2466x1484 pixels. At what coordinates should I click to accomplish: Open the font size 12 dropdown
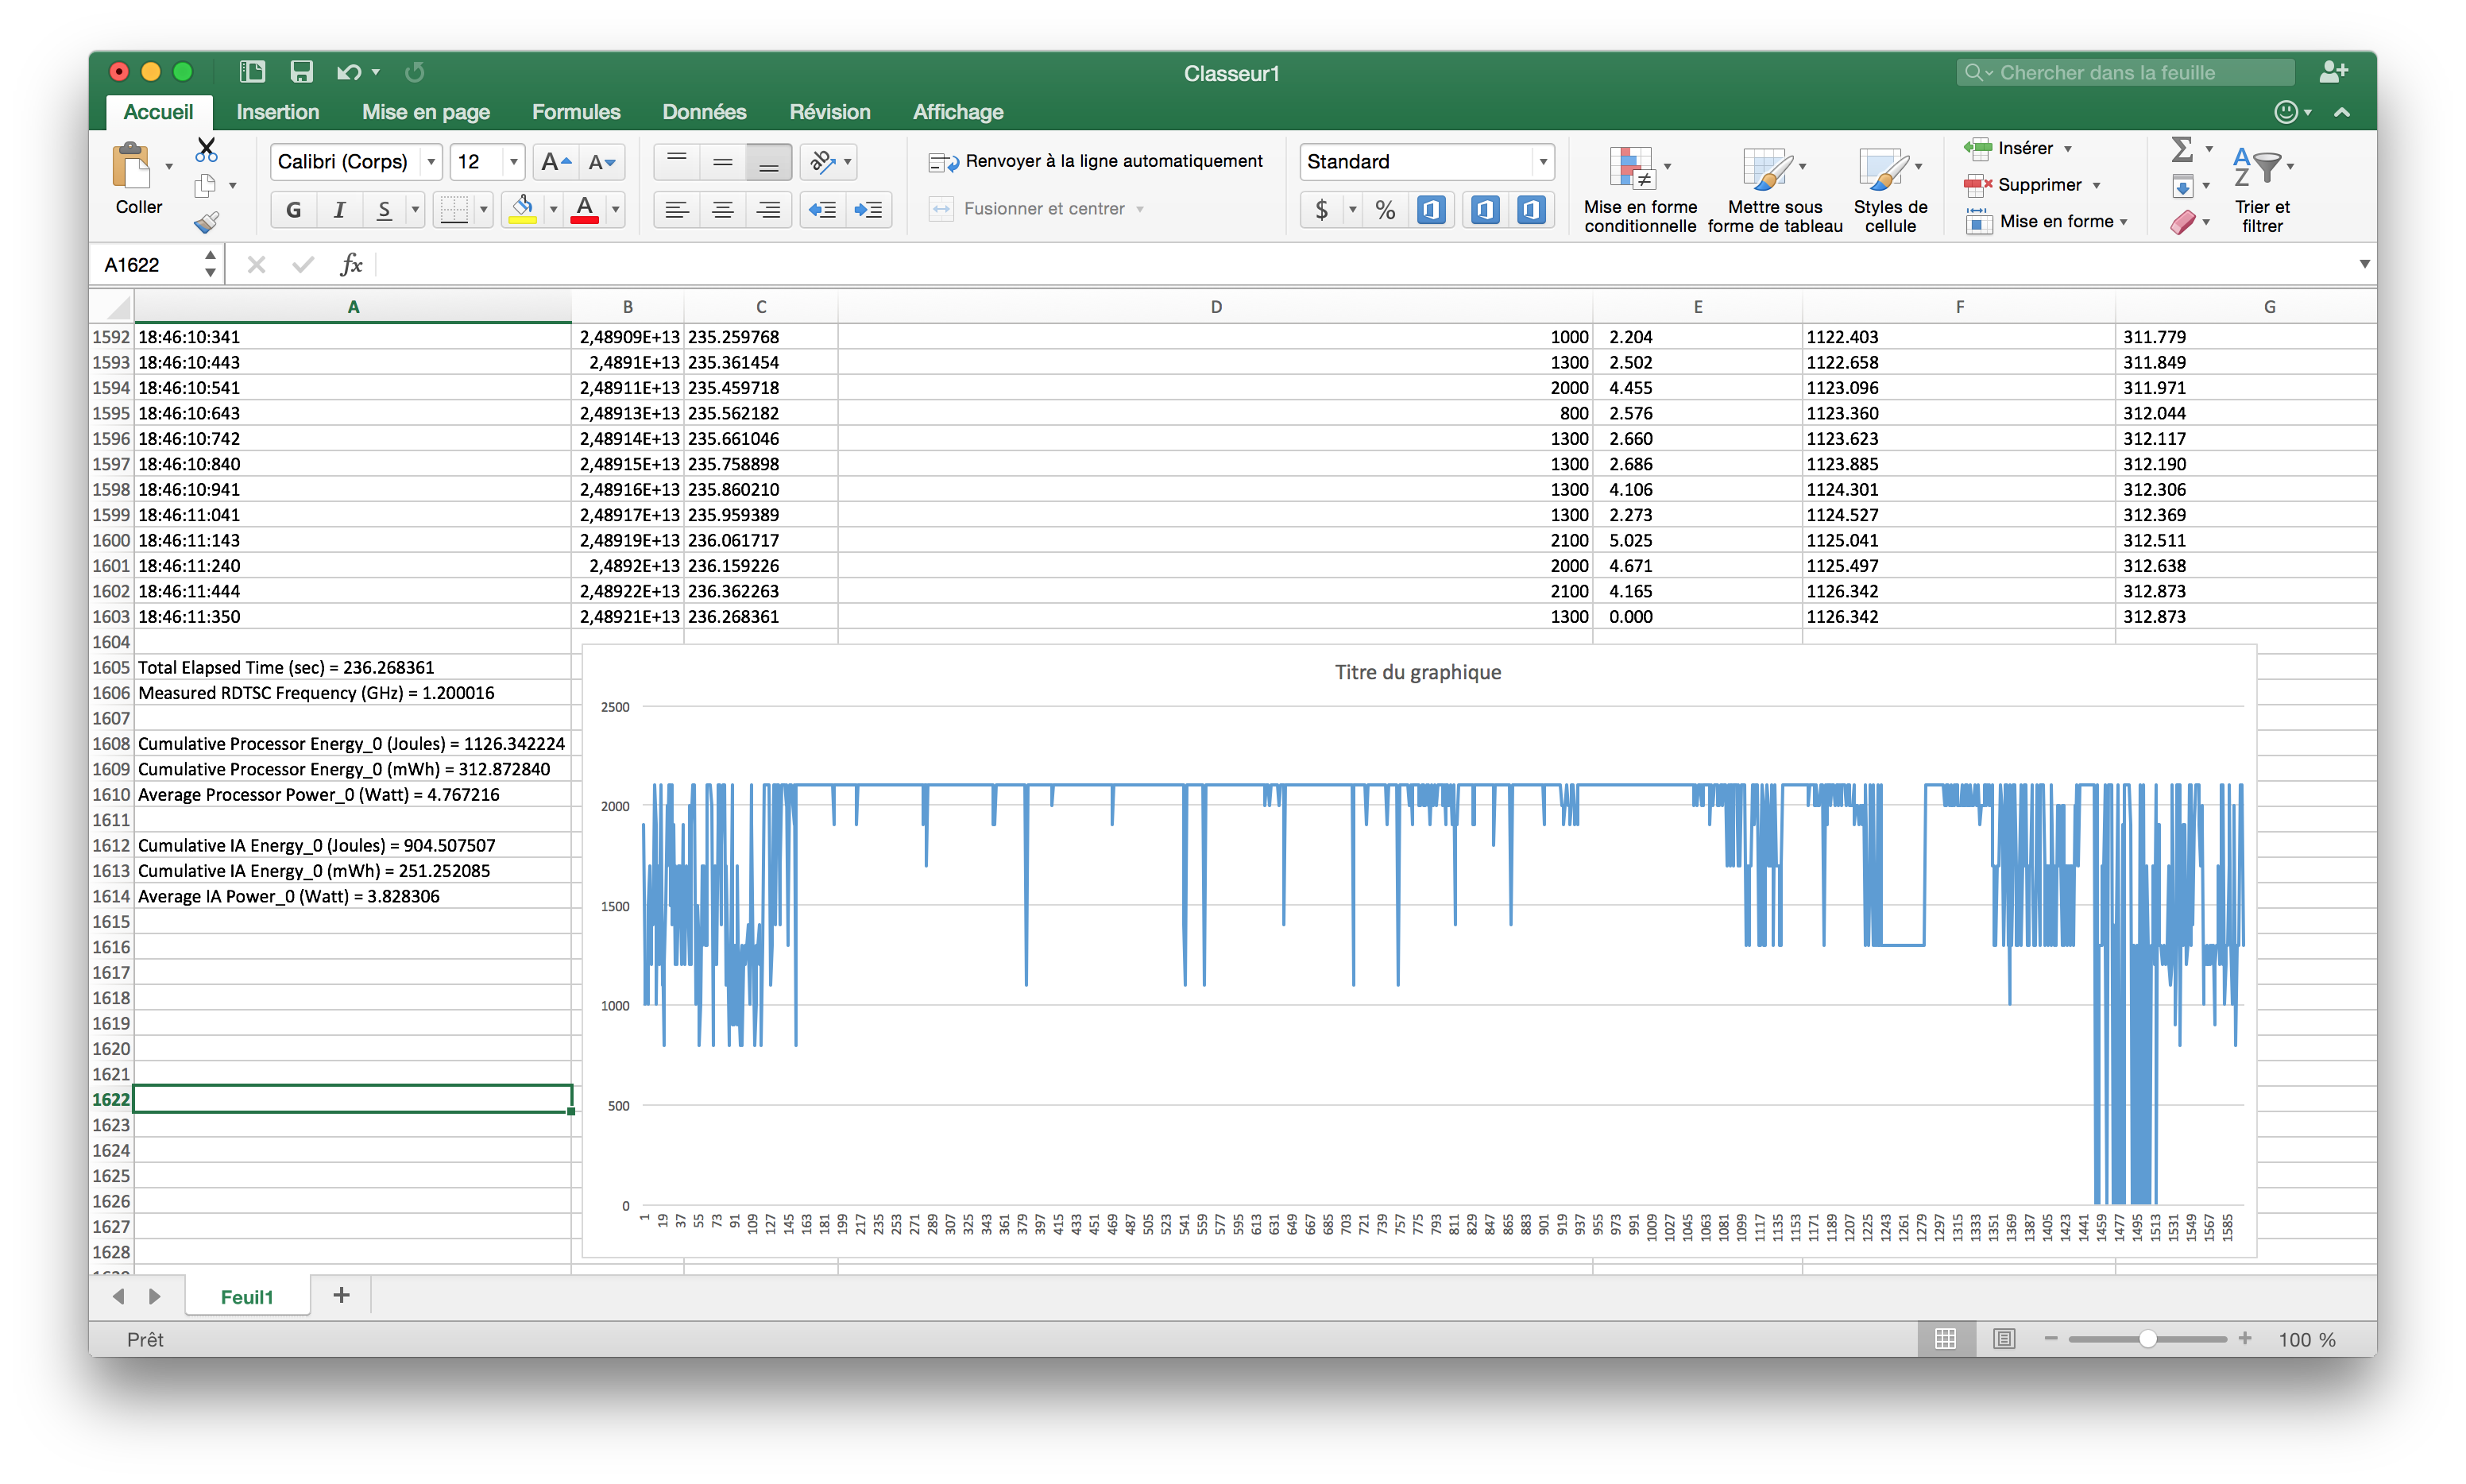tap(513, 162)
